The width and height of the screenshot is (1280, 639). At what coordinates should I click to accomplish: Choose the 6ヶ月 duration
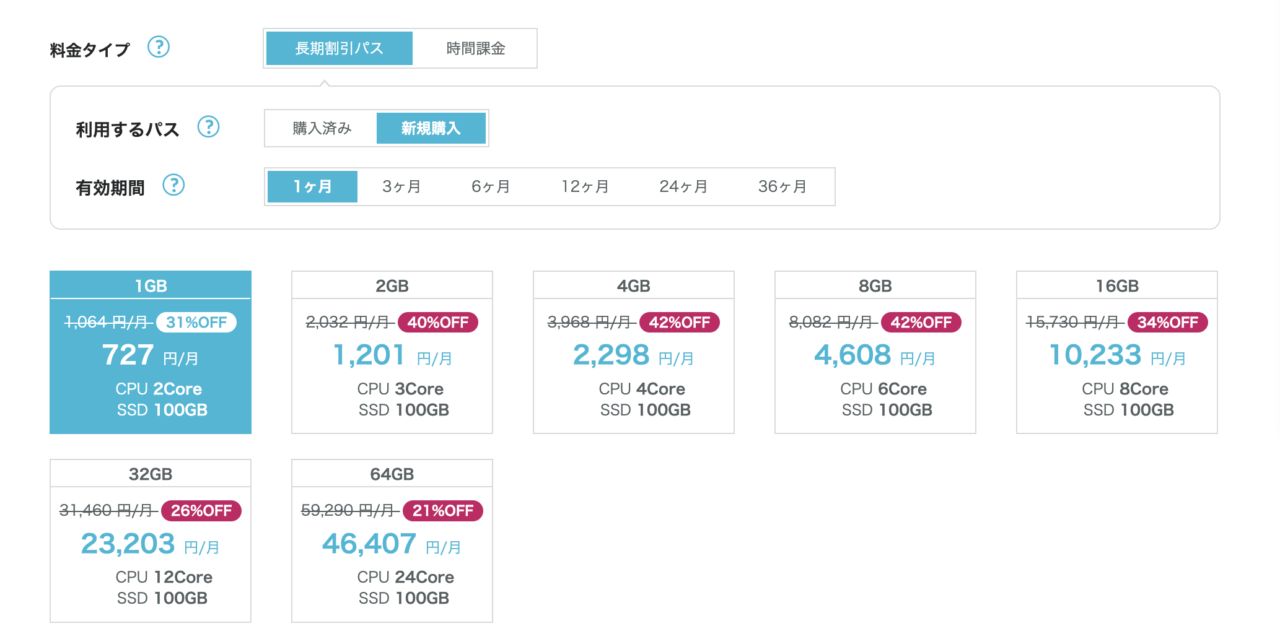point(492,186)
